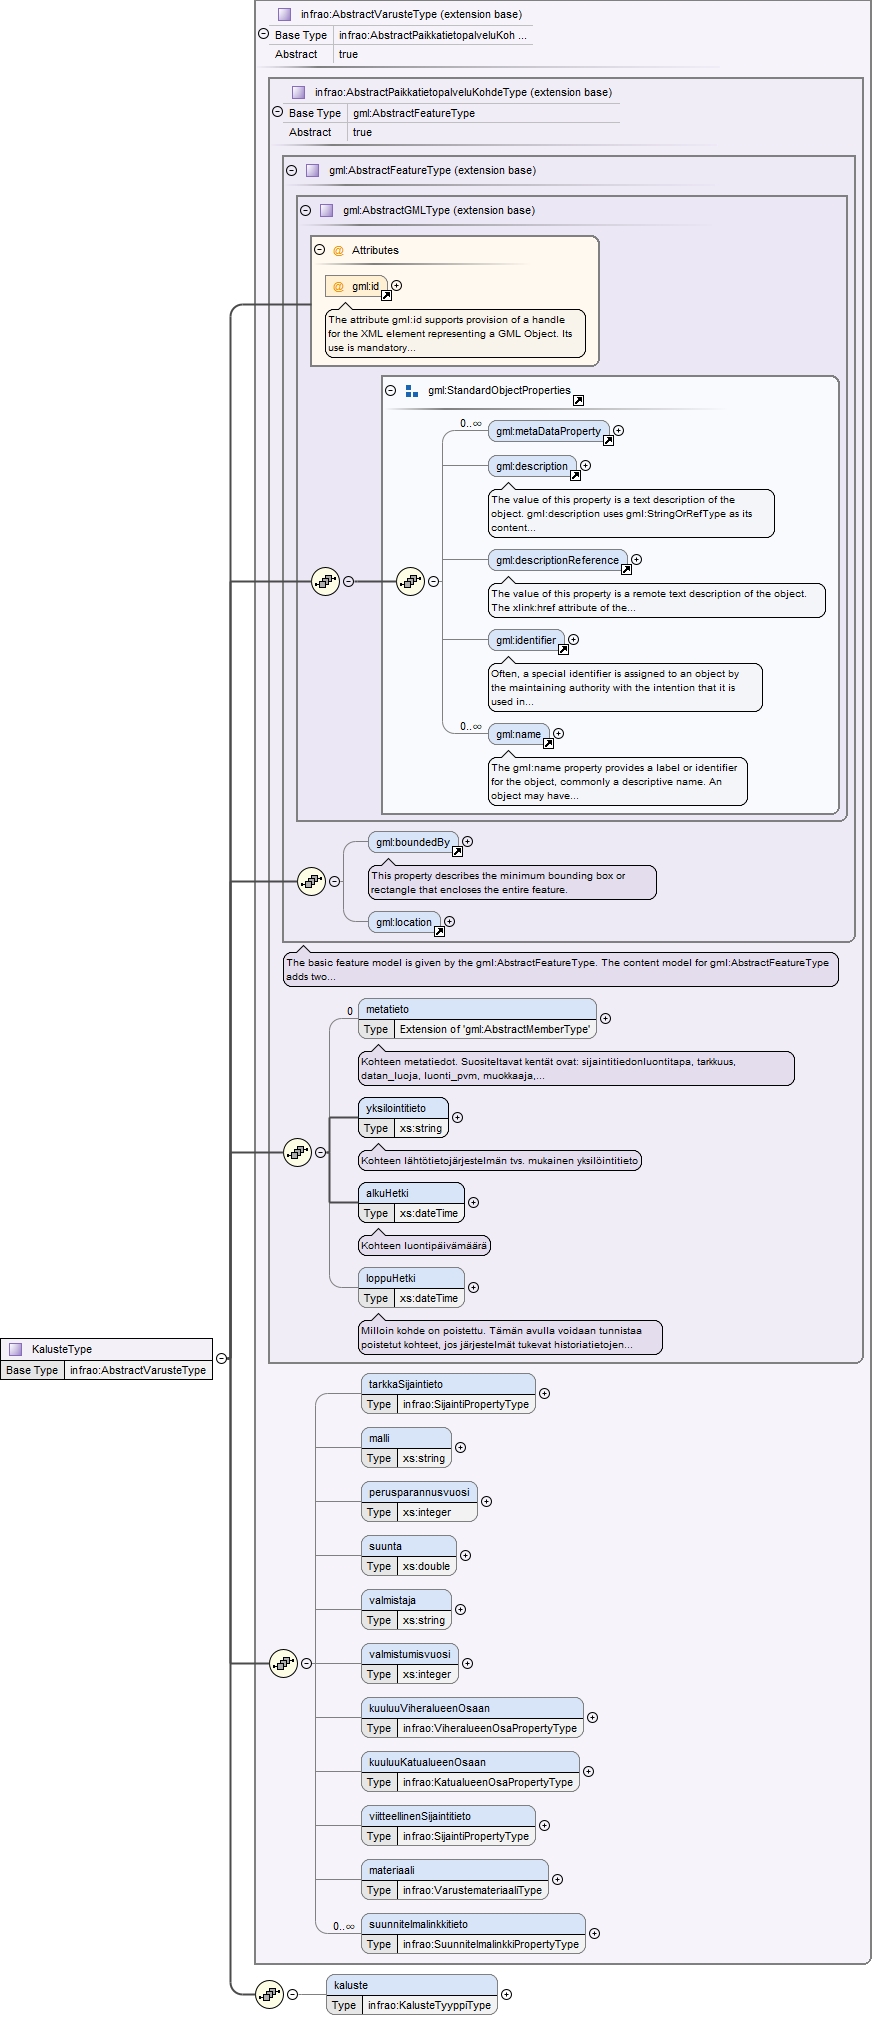
Task: Click complex type icon of KalusteType
Action: click(15, 1349)
